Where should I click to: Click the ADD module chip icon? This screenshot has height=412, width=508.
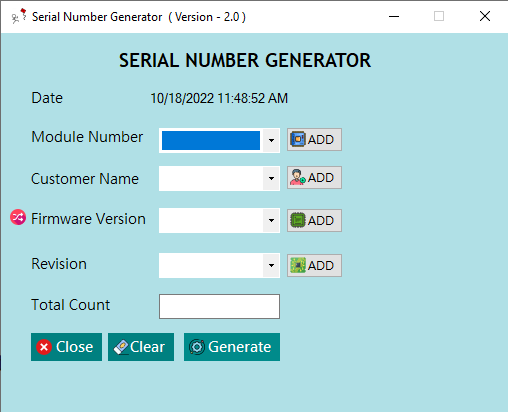[x=298, y=139]
